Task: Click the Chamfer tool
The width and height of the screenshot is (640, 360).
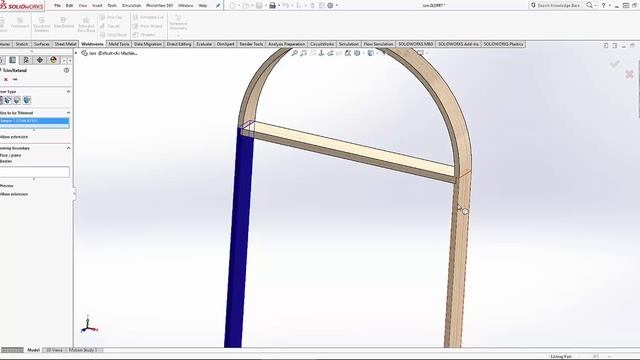Action: pyautogui.click(x=144, y=35)
